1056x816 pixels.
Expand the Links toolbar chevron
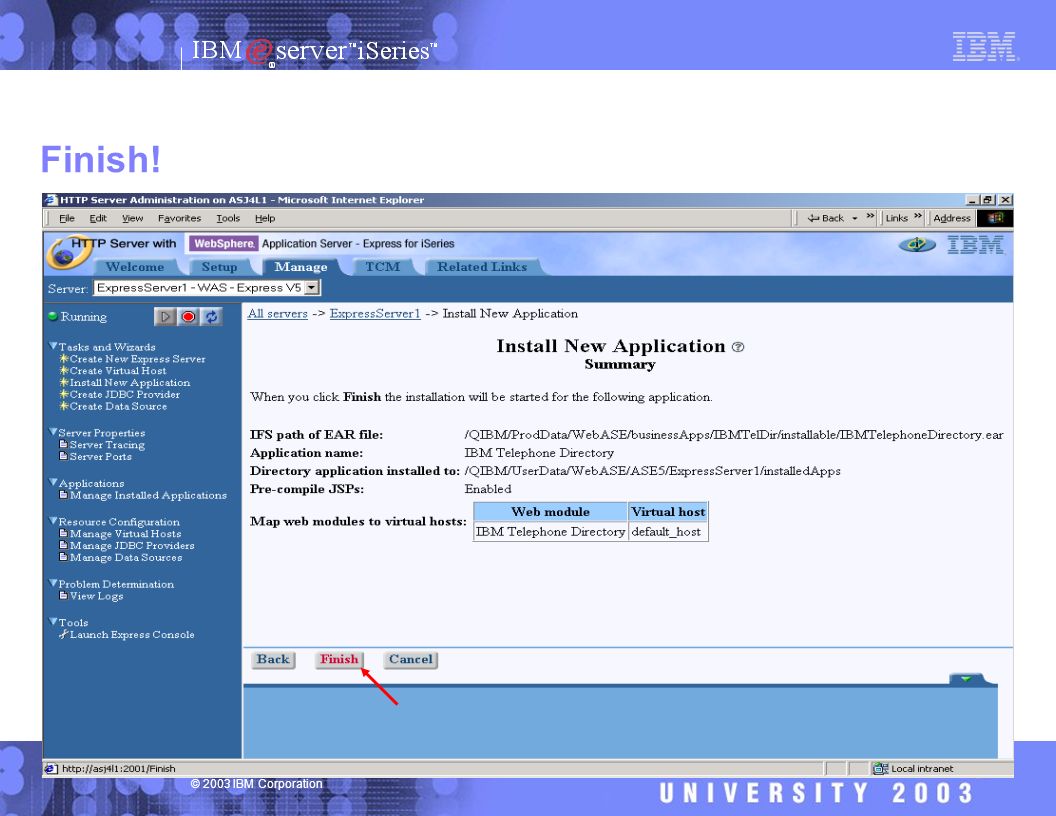[x=918, y=217]
